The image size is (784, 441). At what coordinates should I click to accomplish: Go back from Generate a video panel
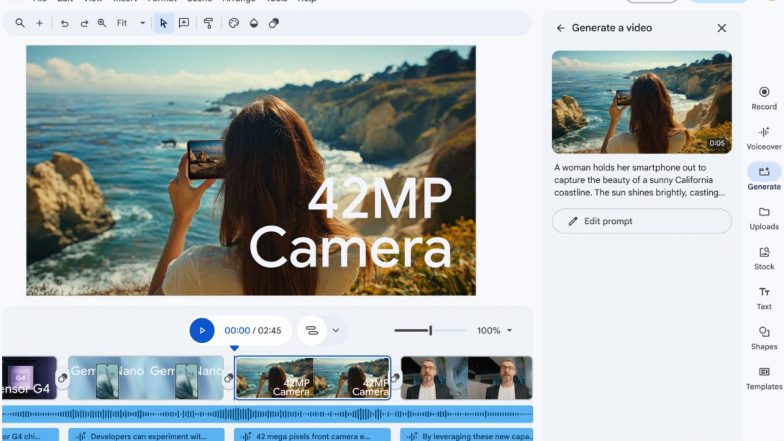click(x=560, y=28)
